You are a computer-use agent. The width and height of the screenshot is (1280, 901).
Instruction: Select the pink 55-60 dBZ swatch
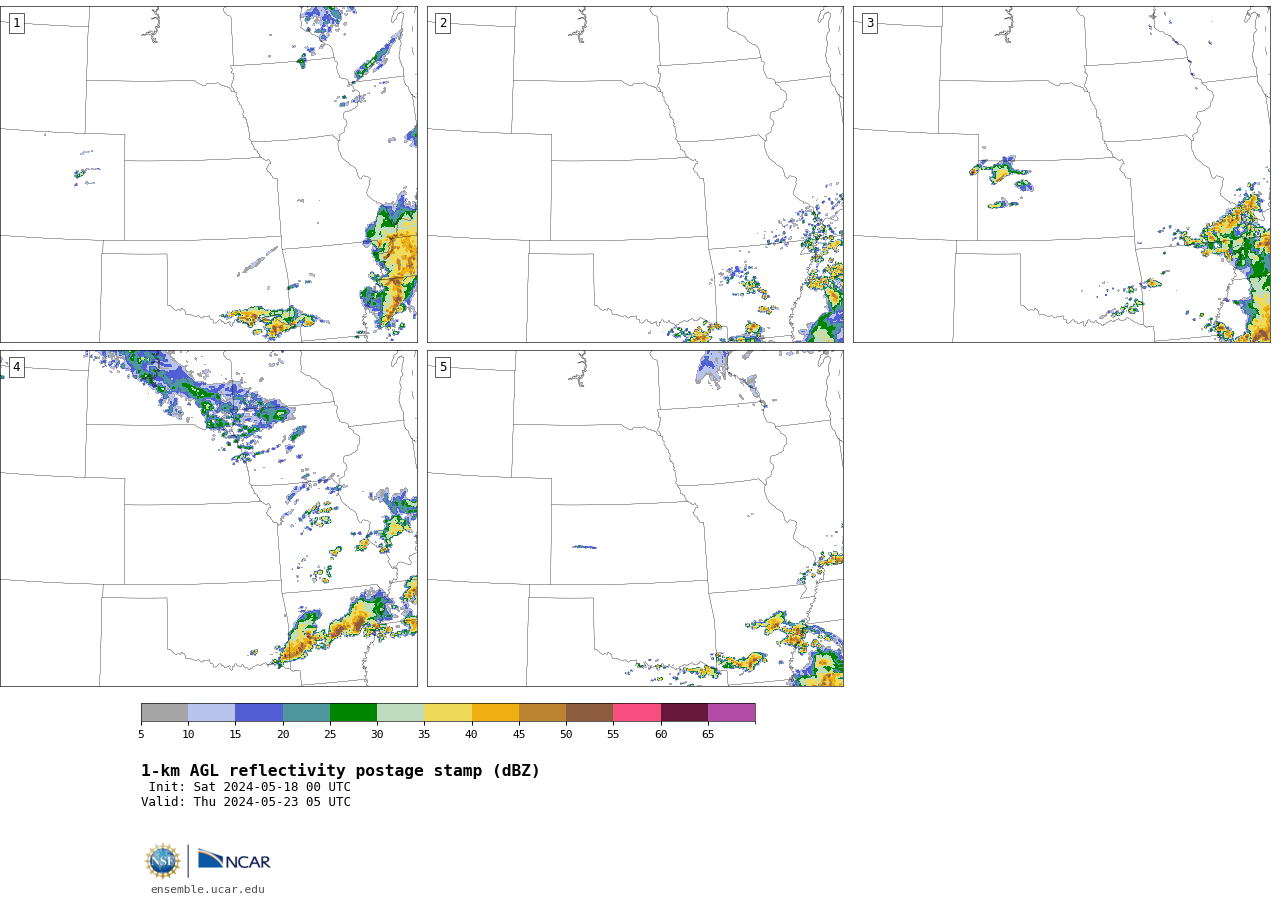coord(637,713)
